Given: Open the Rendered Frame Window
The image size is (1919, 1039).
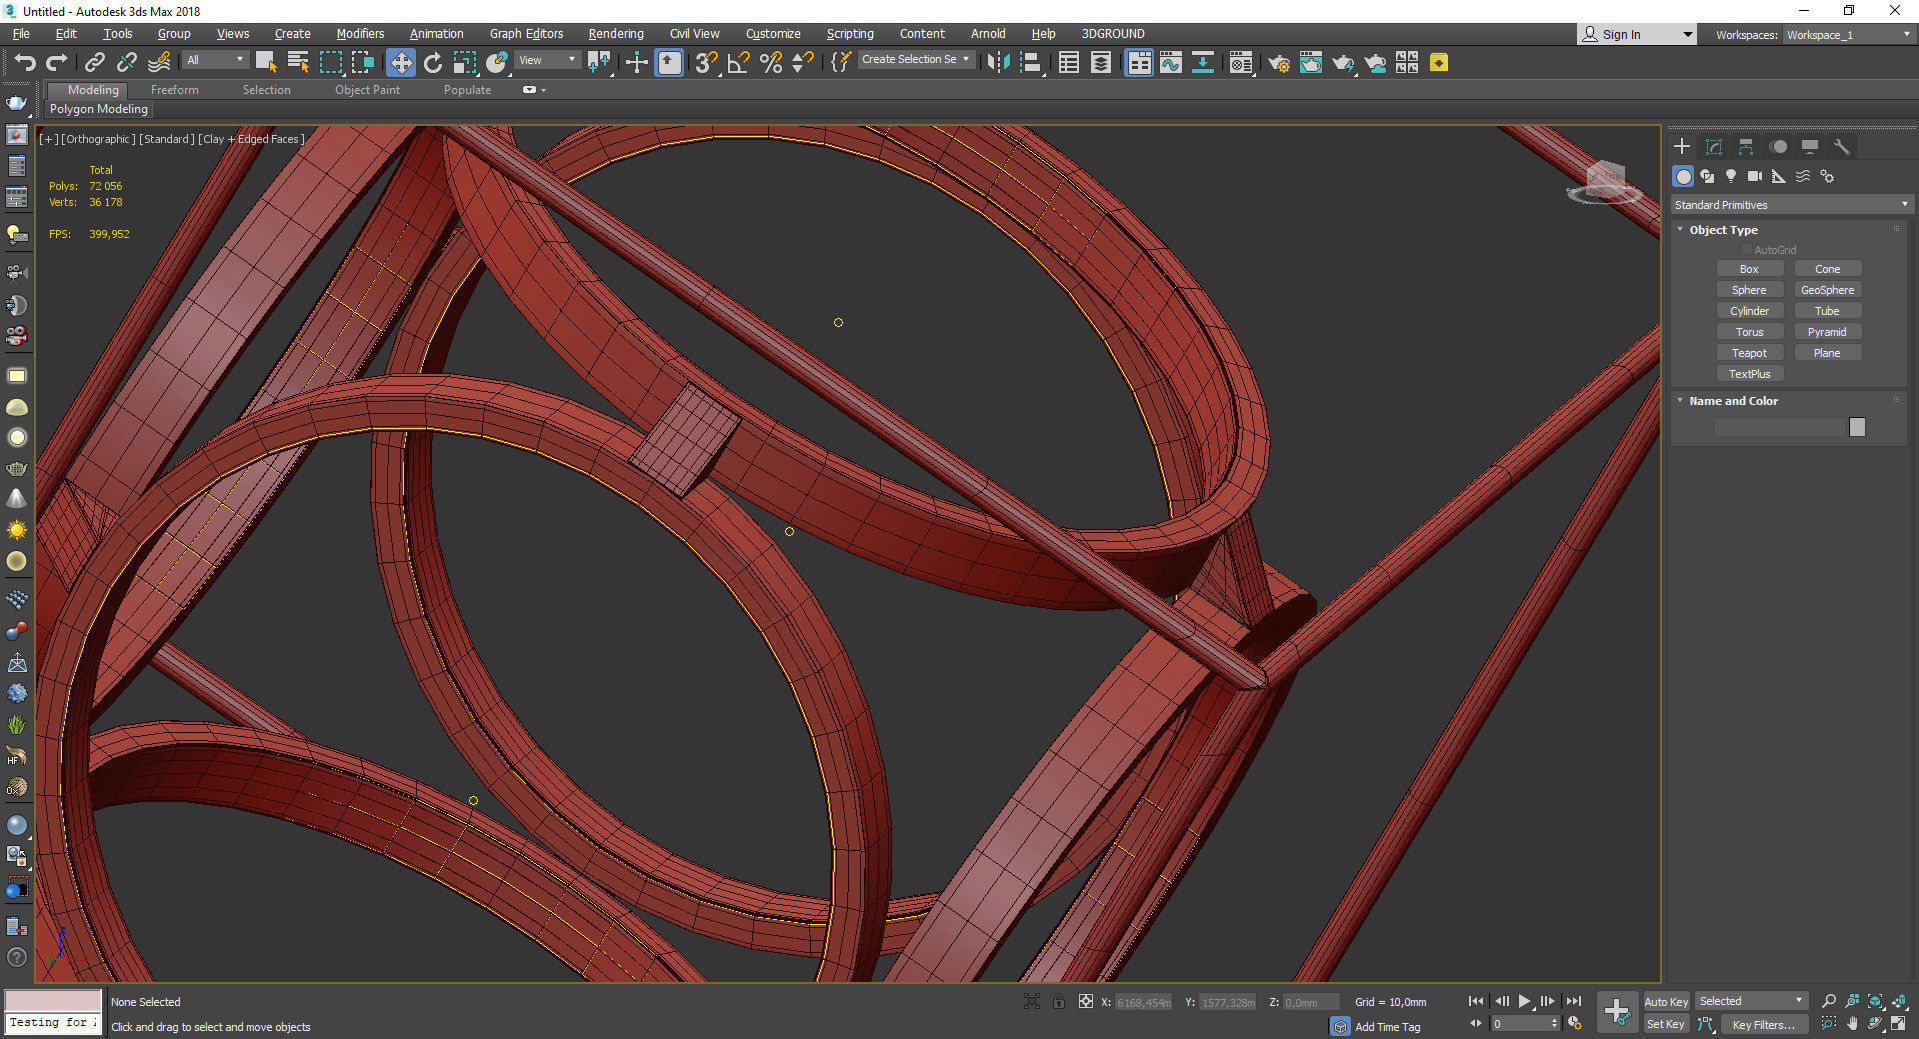Looking at the screenshot, I should pos(1310,63).
